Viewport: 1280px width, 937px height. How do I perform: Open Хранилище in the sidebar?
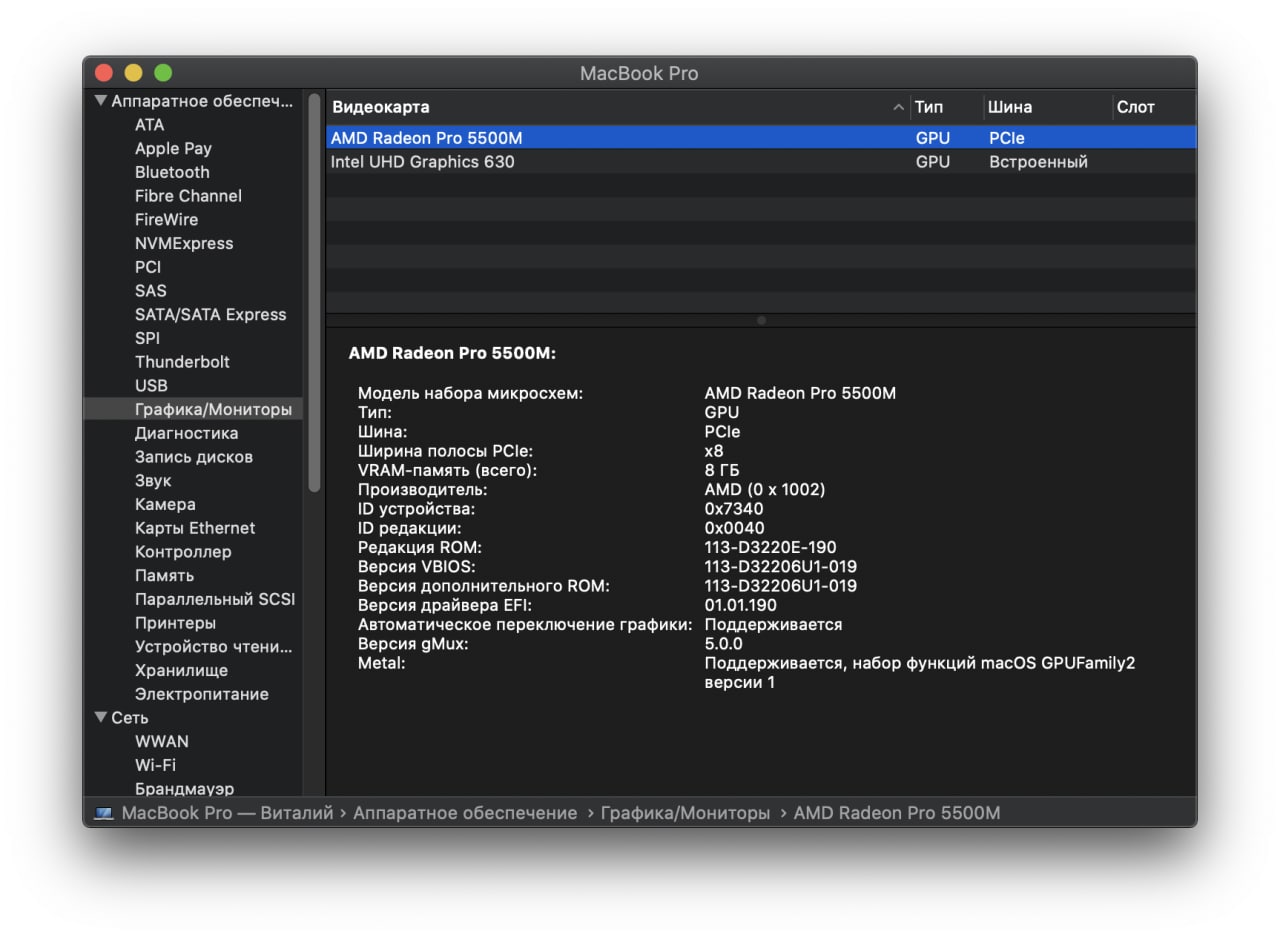point(181,670)
